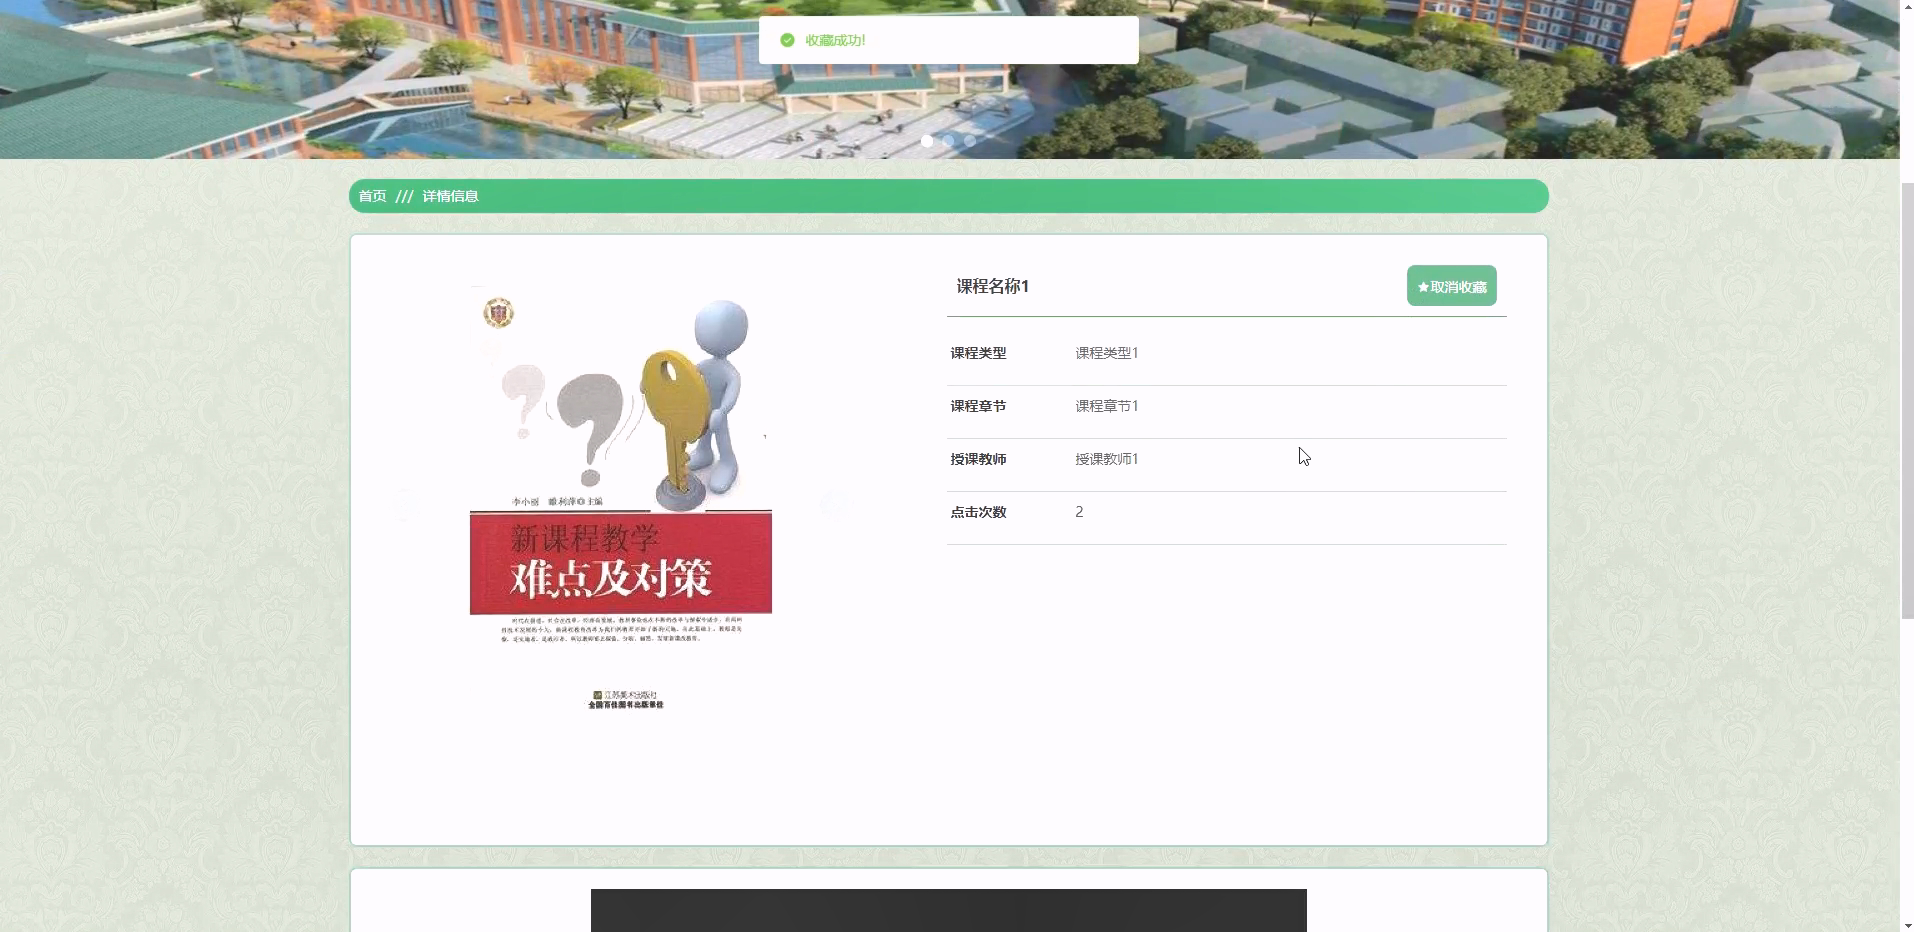Click the university emblem on the book cover
The image size is (1914, 932).
(x=497, y=312)
